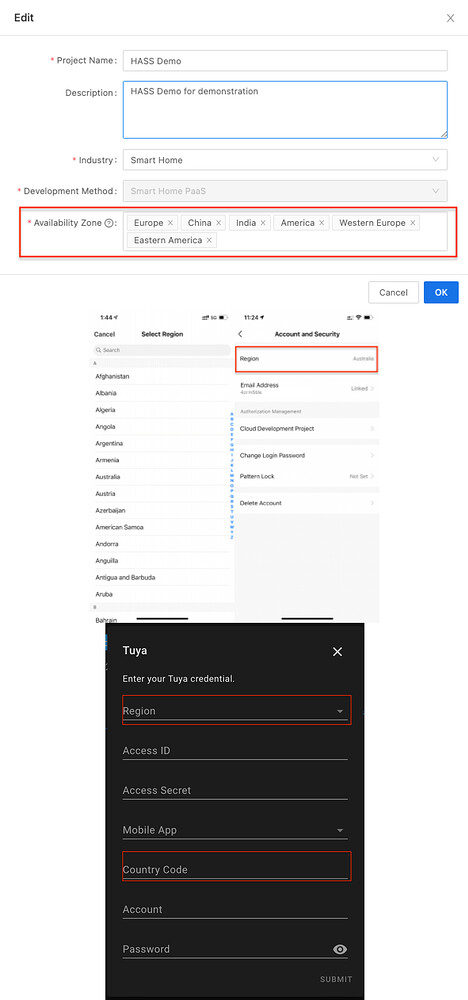The width and height of the screenshot is (468, 1000).
Task: Close the Tuya credential dialog
Action: tap(337, 652)
